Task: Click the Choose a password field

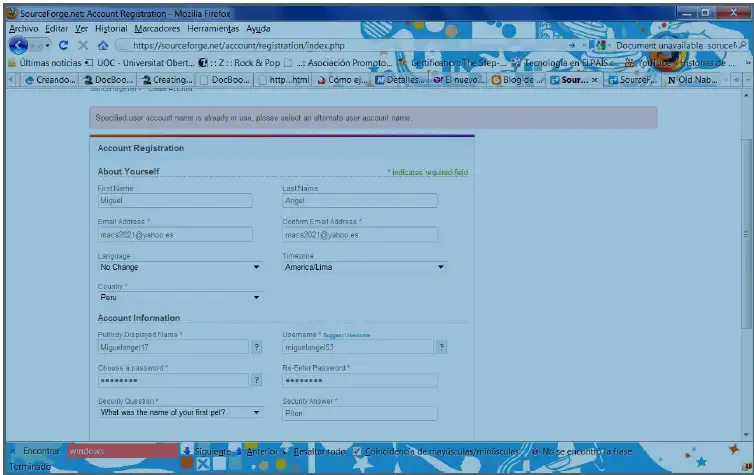Action: (173, 380)
